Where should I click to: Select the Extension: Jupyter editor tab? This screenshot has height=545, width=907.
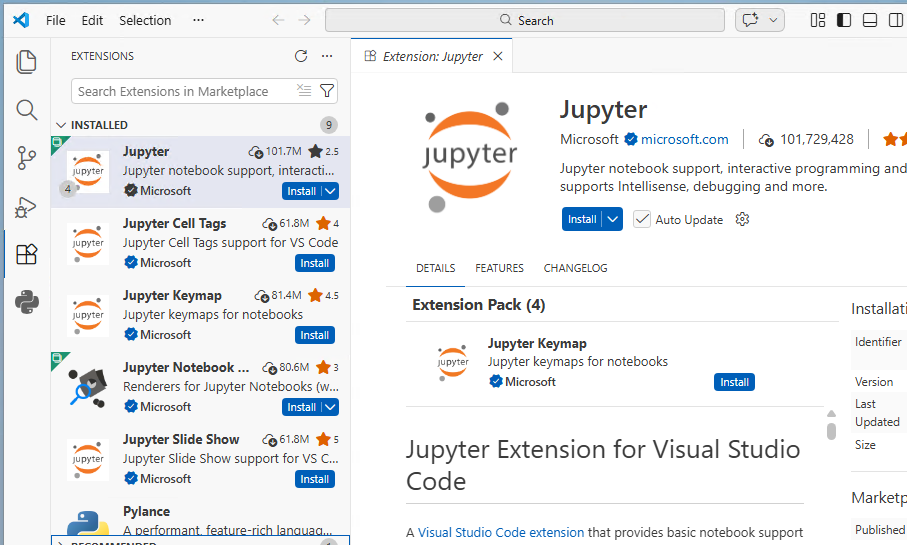point(432,56)
